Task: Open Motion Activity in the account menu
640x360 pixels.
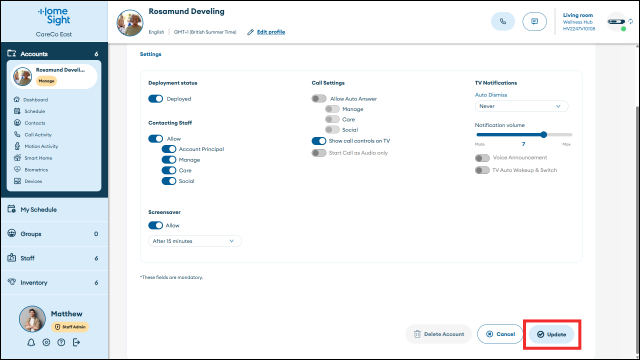Action: [41, 146]
